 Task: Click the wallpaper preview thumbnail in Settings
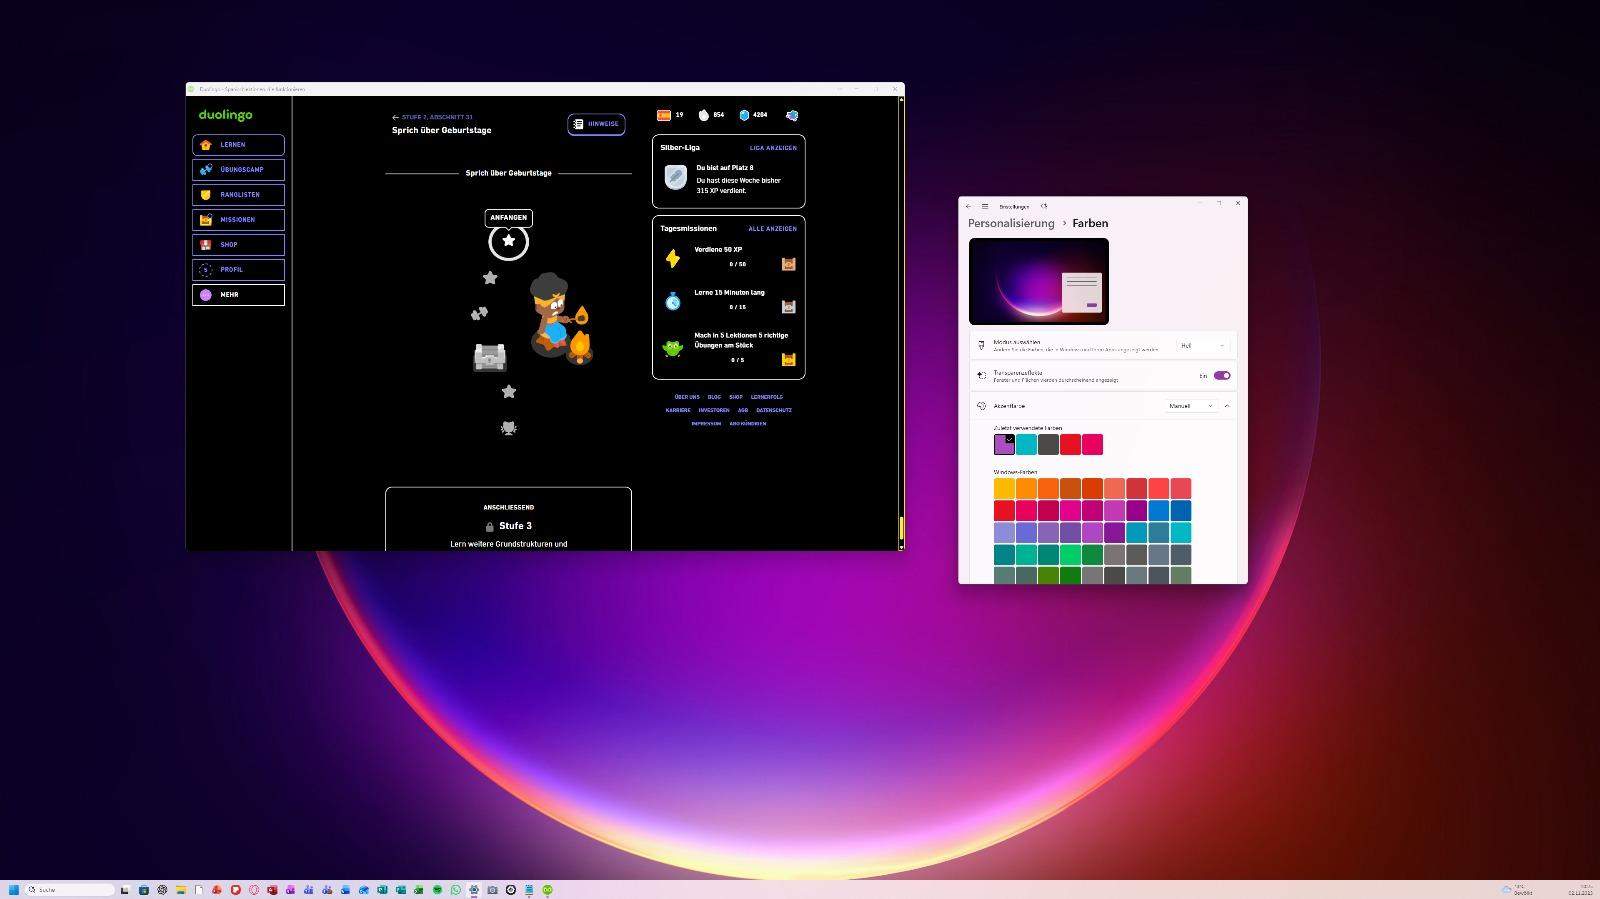click(1039, 281)
